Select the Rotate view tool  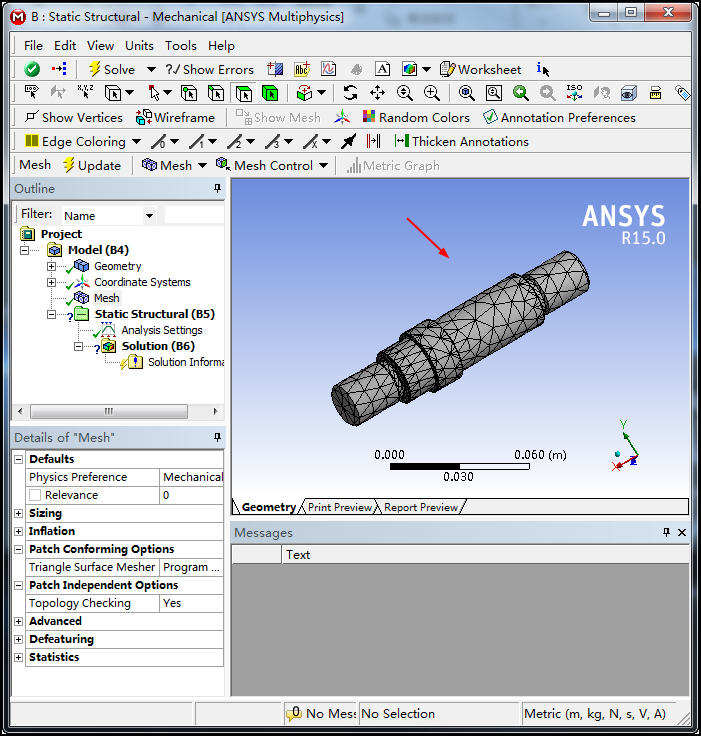[x=350, y=93]
